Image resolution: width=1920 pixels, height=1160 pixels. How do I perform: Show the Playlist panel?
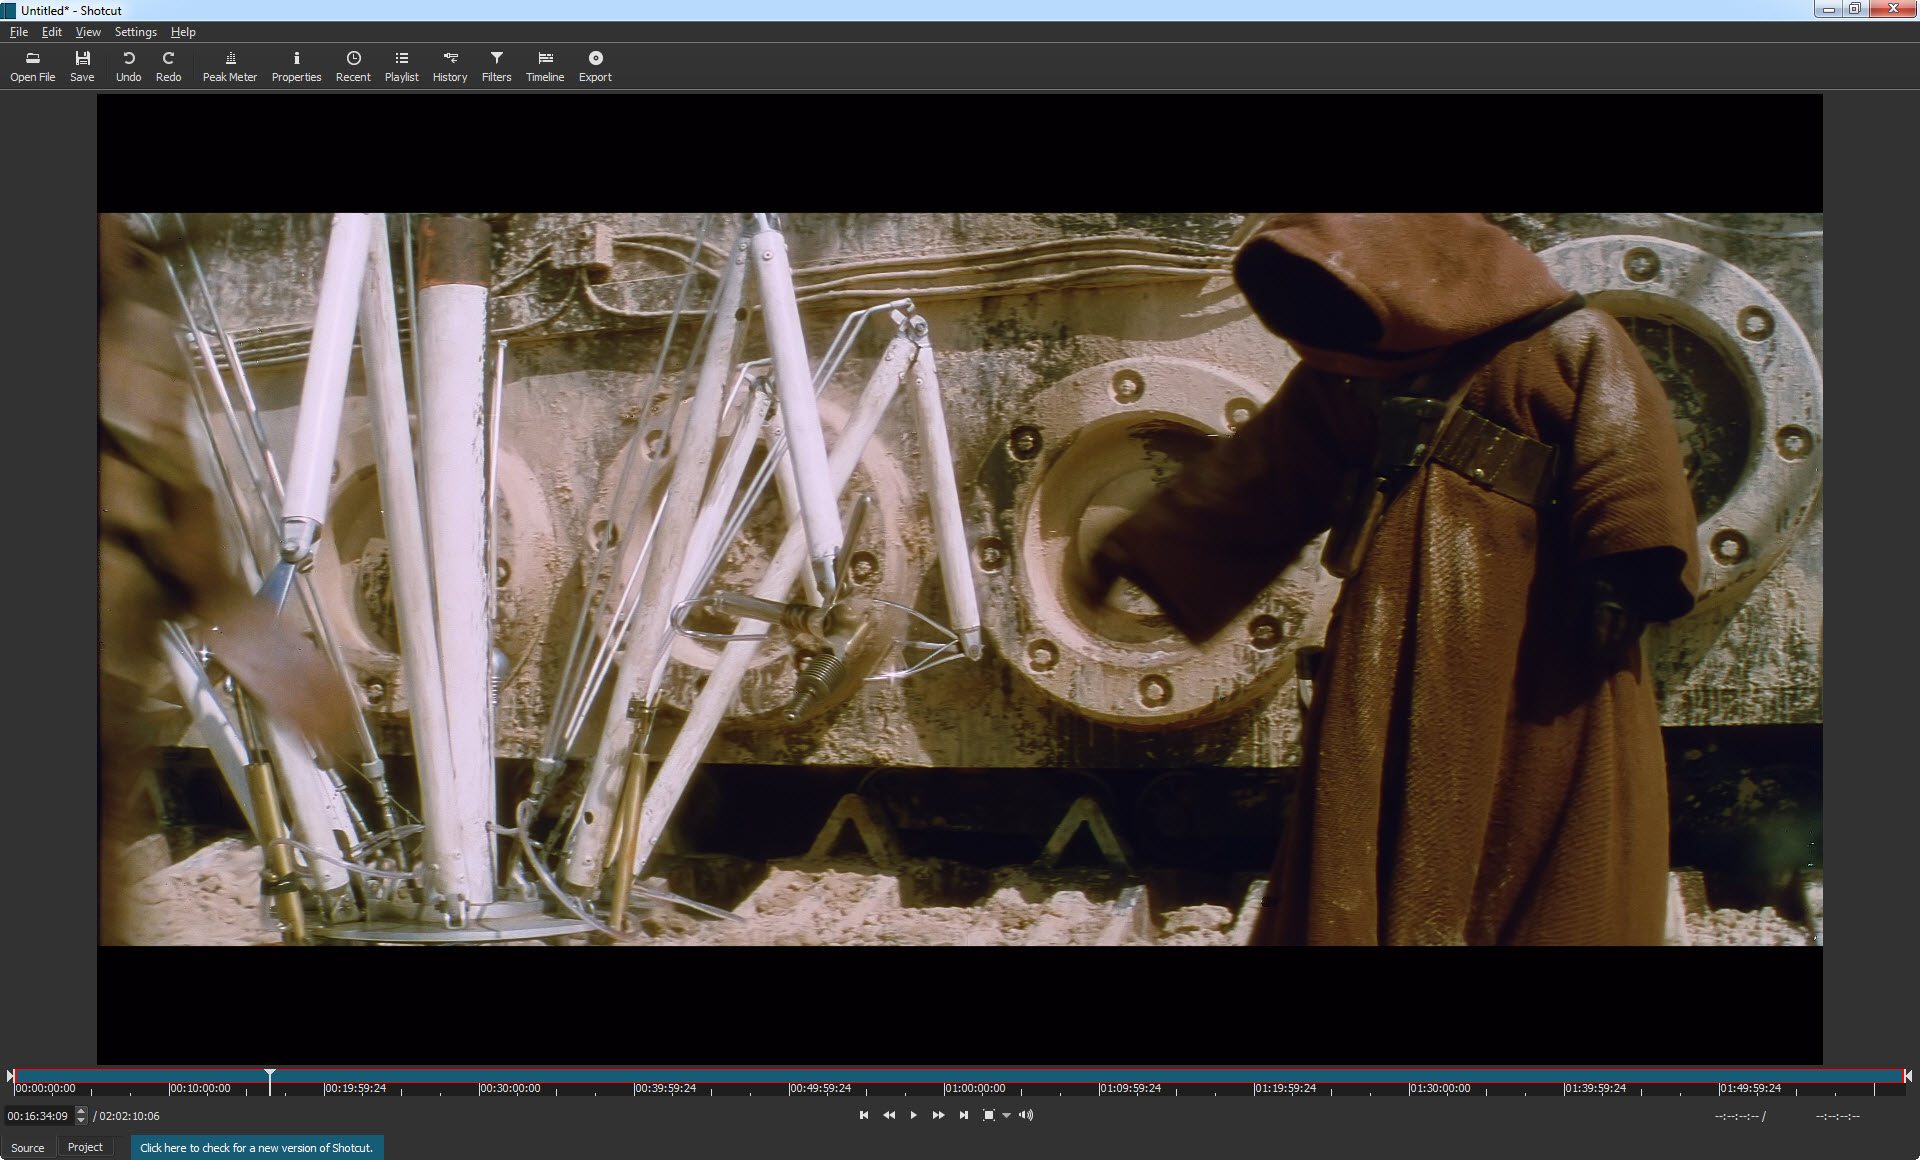pos(402,66)
